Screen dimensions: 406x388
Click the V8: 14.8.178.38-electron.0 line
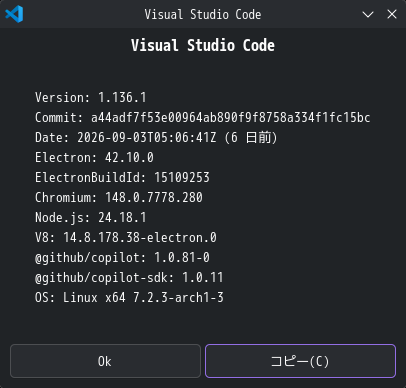[x=126, y=238]
